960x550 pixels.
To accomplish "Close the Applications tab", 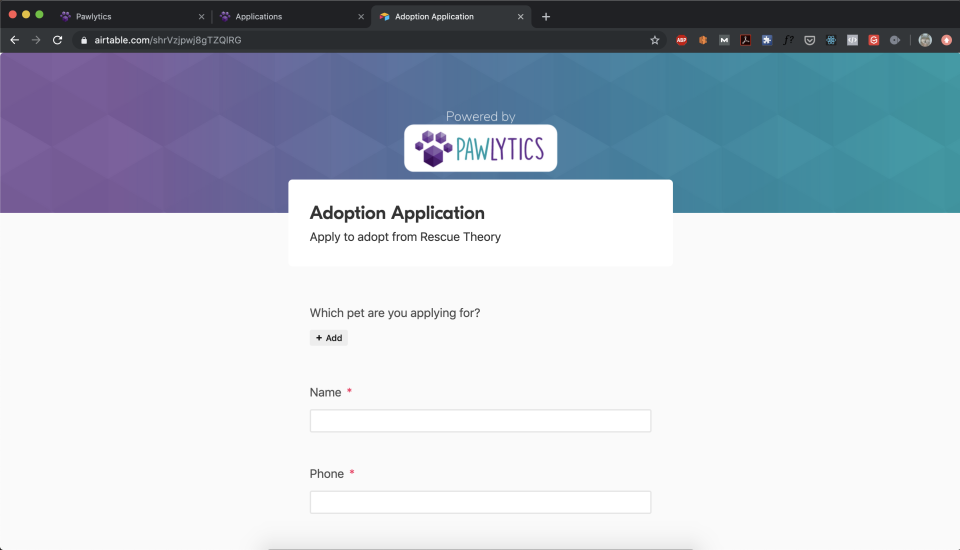I will click(361, 17).
